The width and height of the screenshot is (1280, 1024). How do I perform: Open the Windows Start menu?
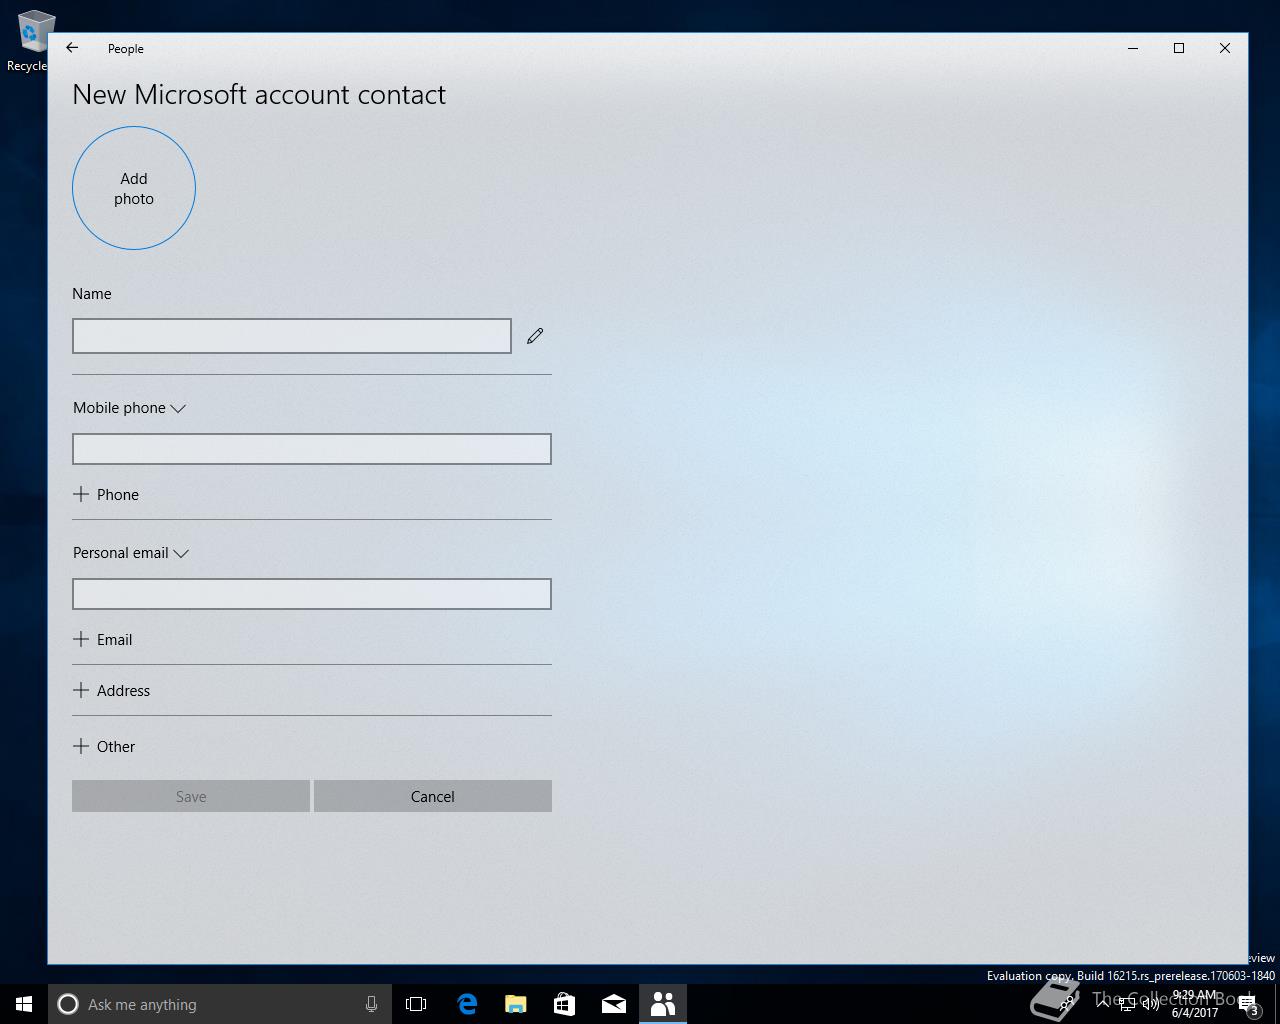point(24,1004)
